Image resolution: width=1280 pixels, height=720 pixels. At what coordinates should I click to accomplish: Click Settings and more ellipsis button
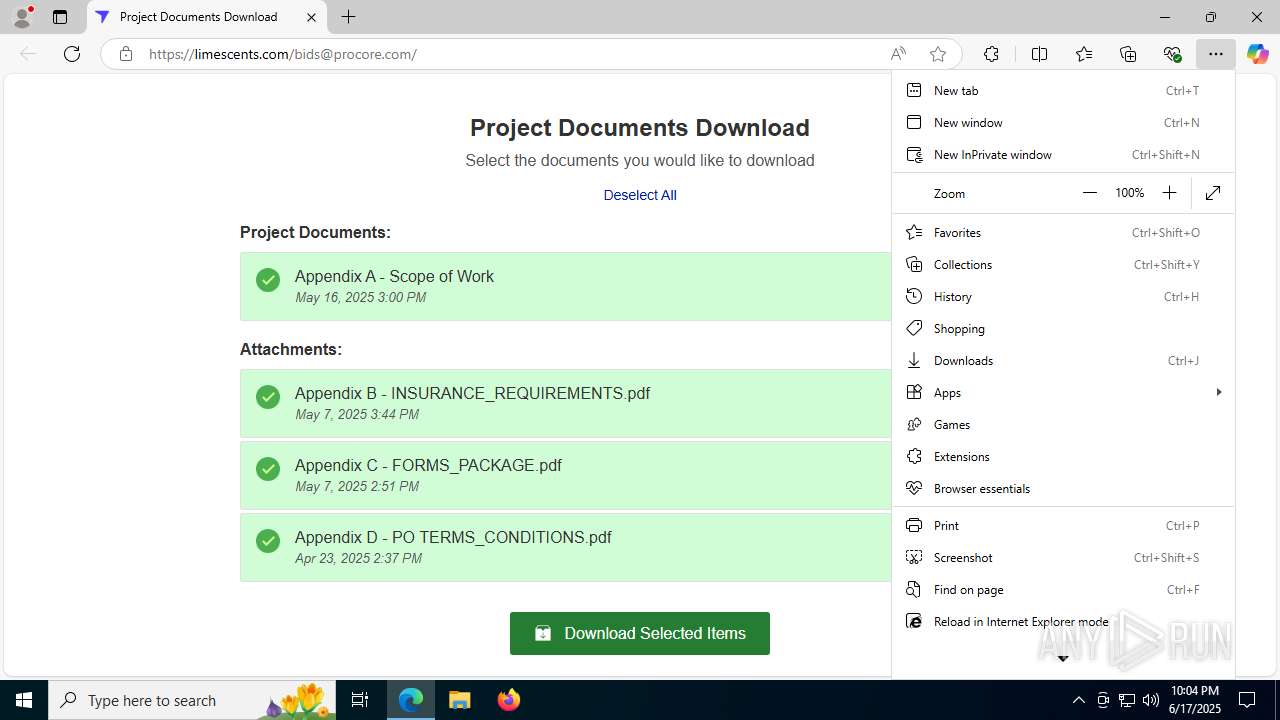tap(1215, 54)
